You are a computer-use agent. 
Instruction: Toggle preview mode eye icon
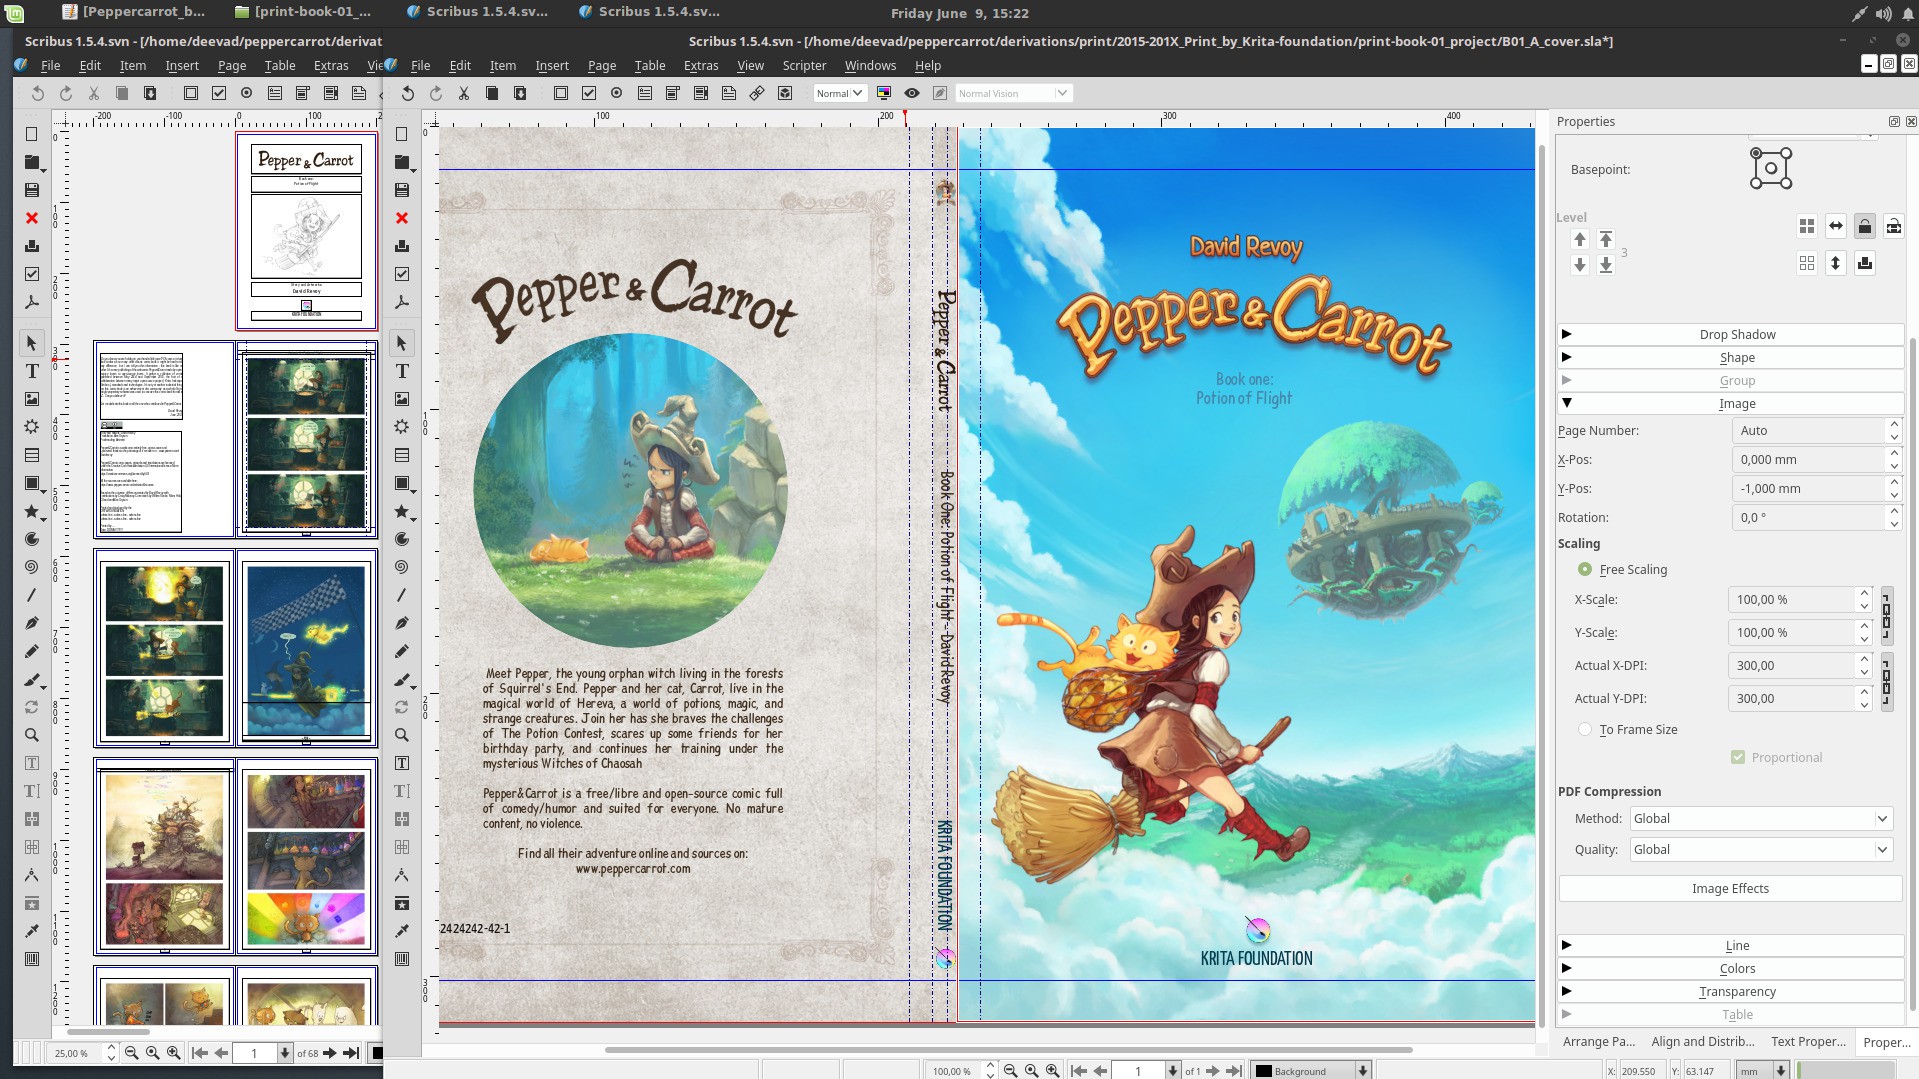[912, 93]
